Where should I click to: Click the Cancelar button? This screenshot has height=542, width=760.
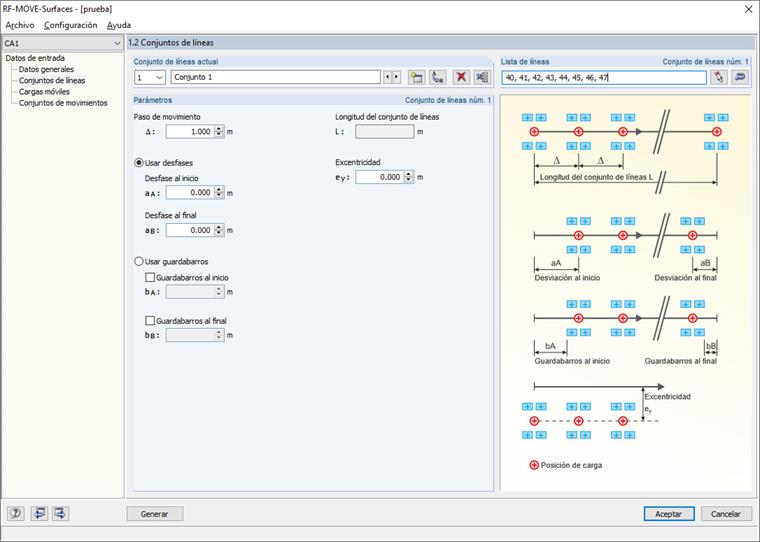point(726,514)
